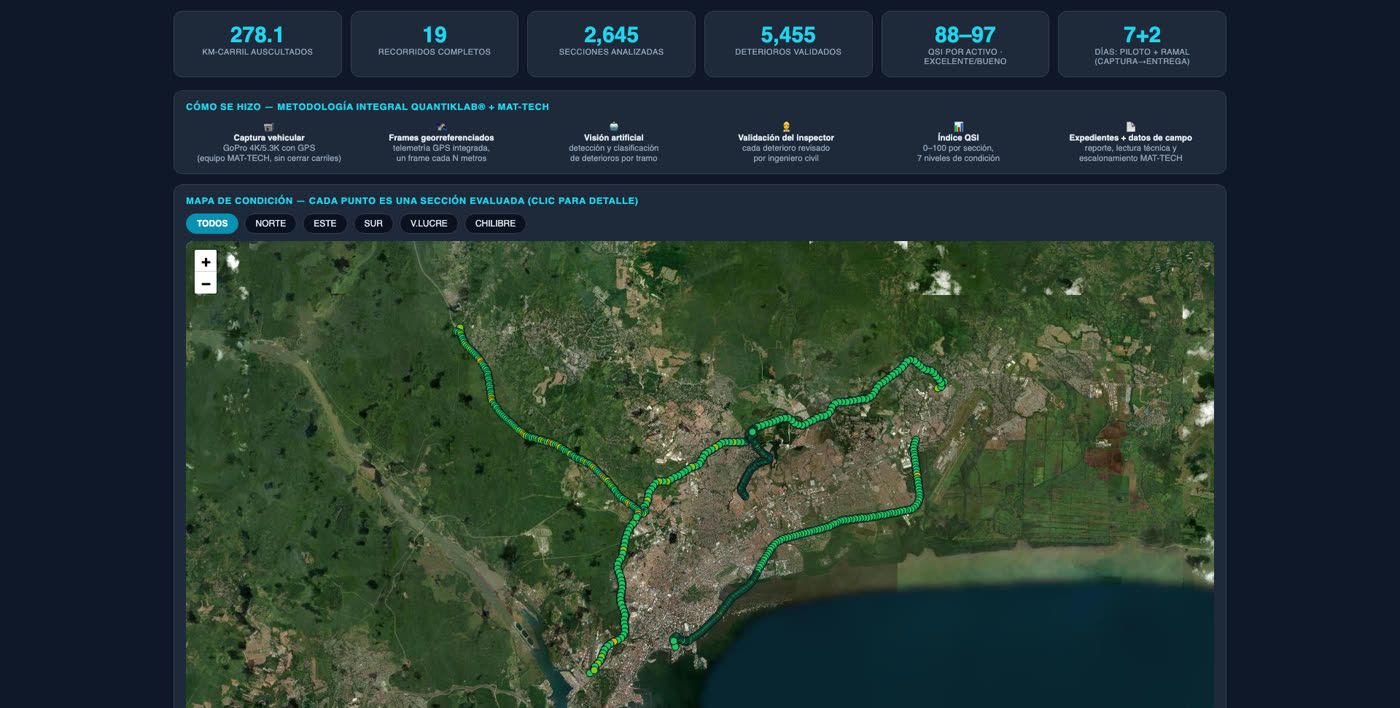Click the 278.1 km-carril auscultados card
Image resolution: width=1400 pixels, height=708 pixels.
click(x=257, y=44)
